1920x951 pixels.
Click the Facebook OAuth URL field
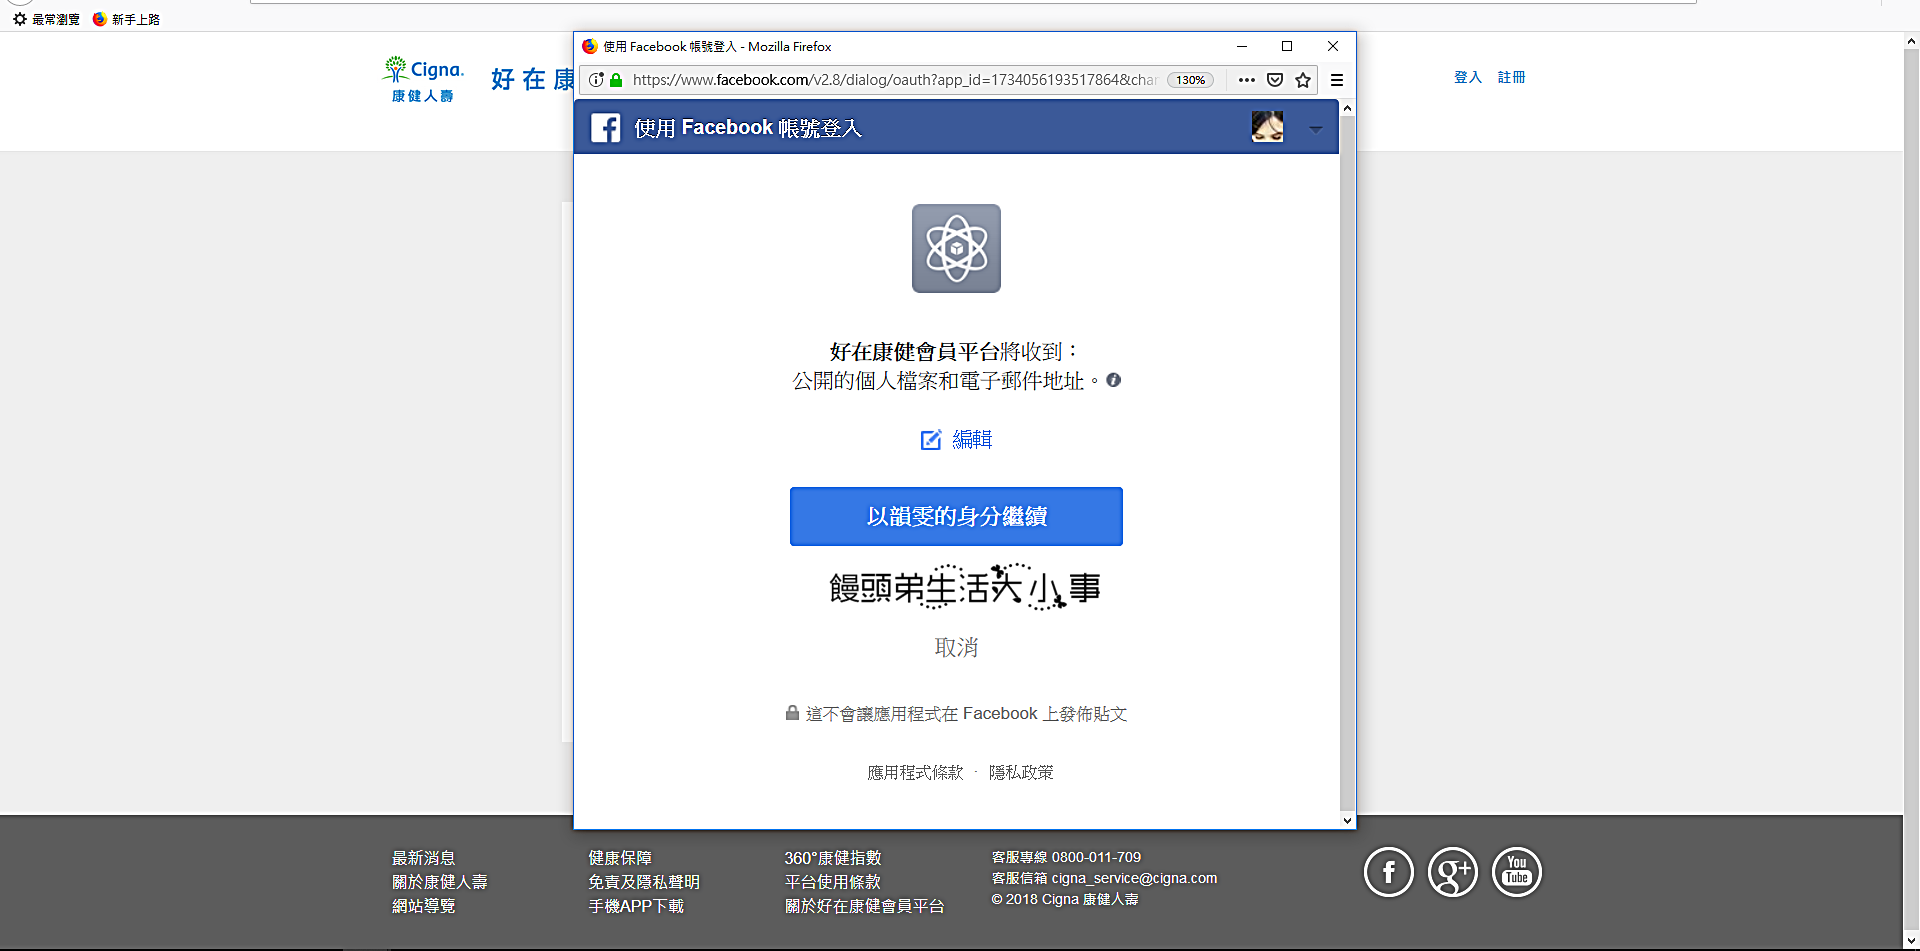(x=894, y=80)
